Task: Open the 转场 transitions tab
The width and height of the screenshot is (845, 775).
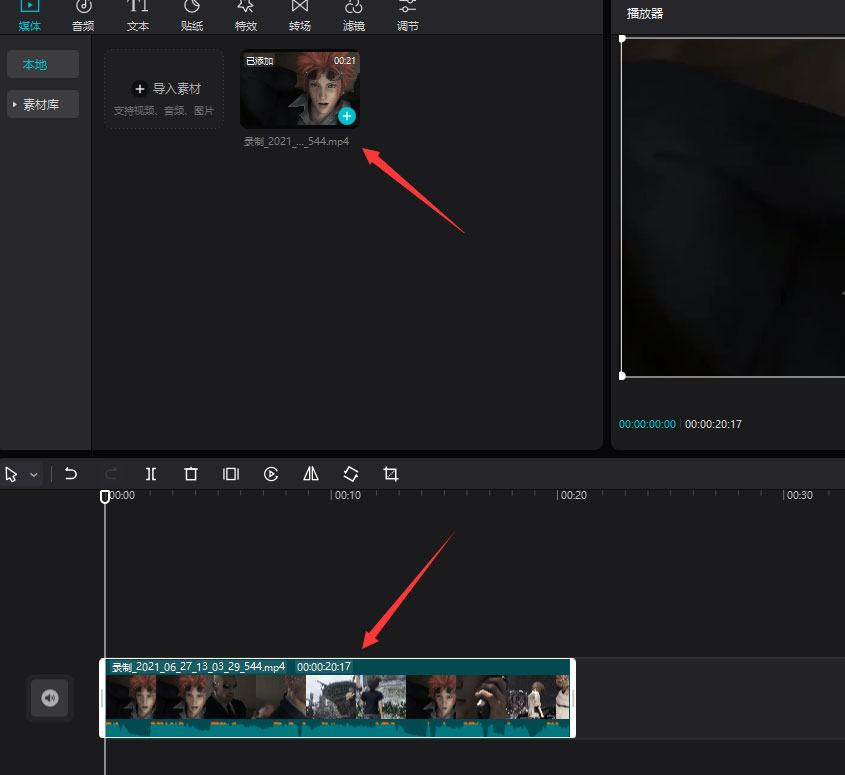Action: [299, 15]
